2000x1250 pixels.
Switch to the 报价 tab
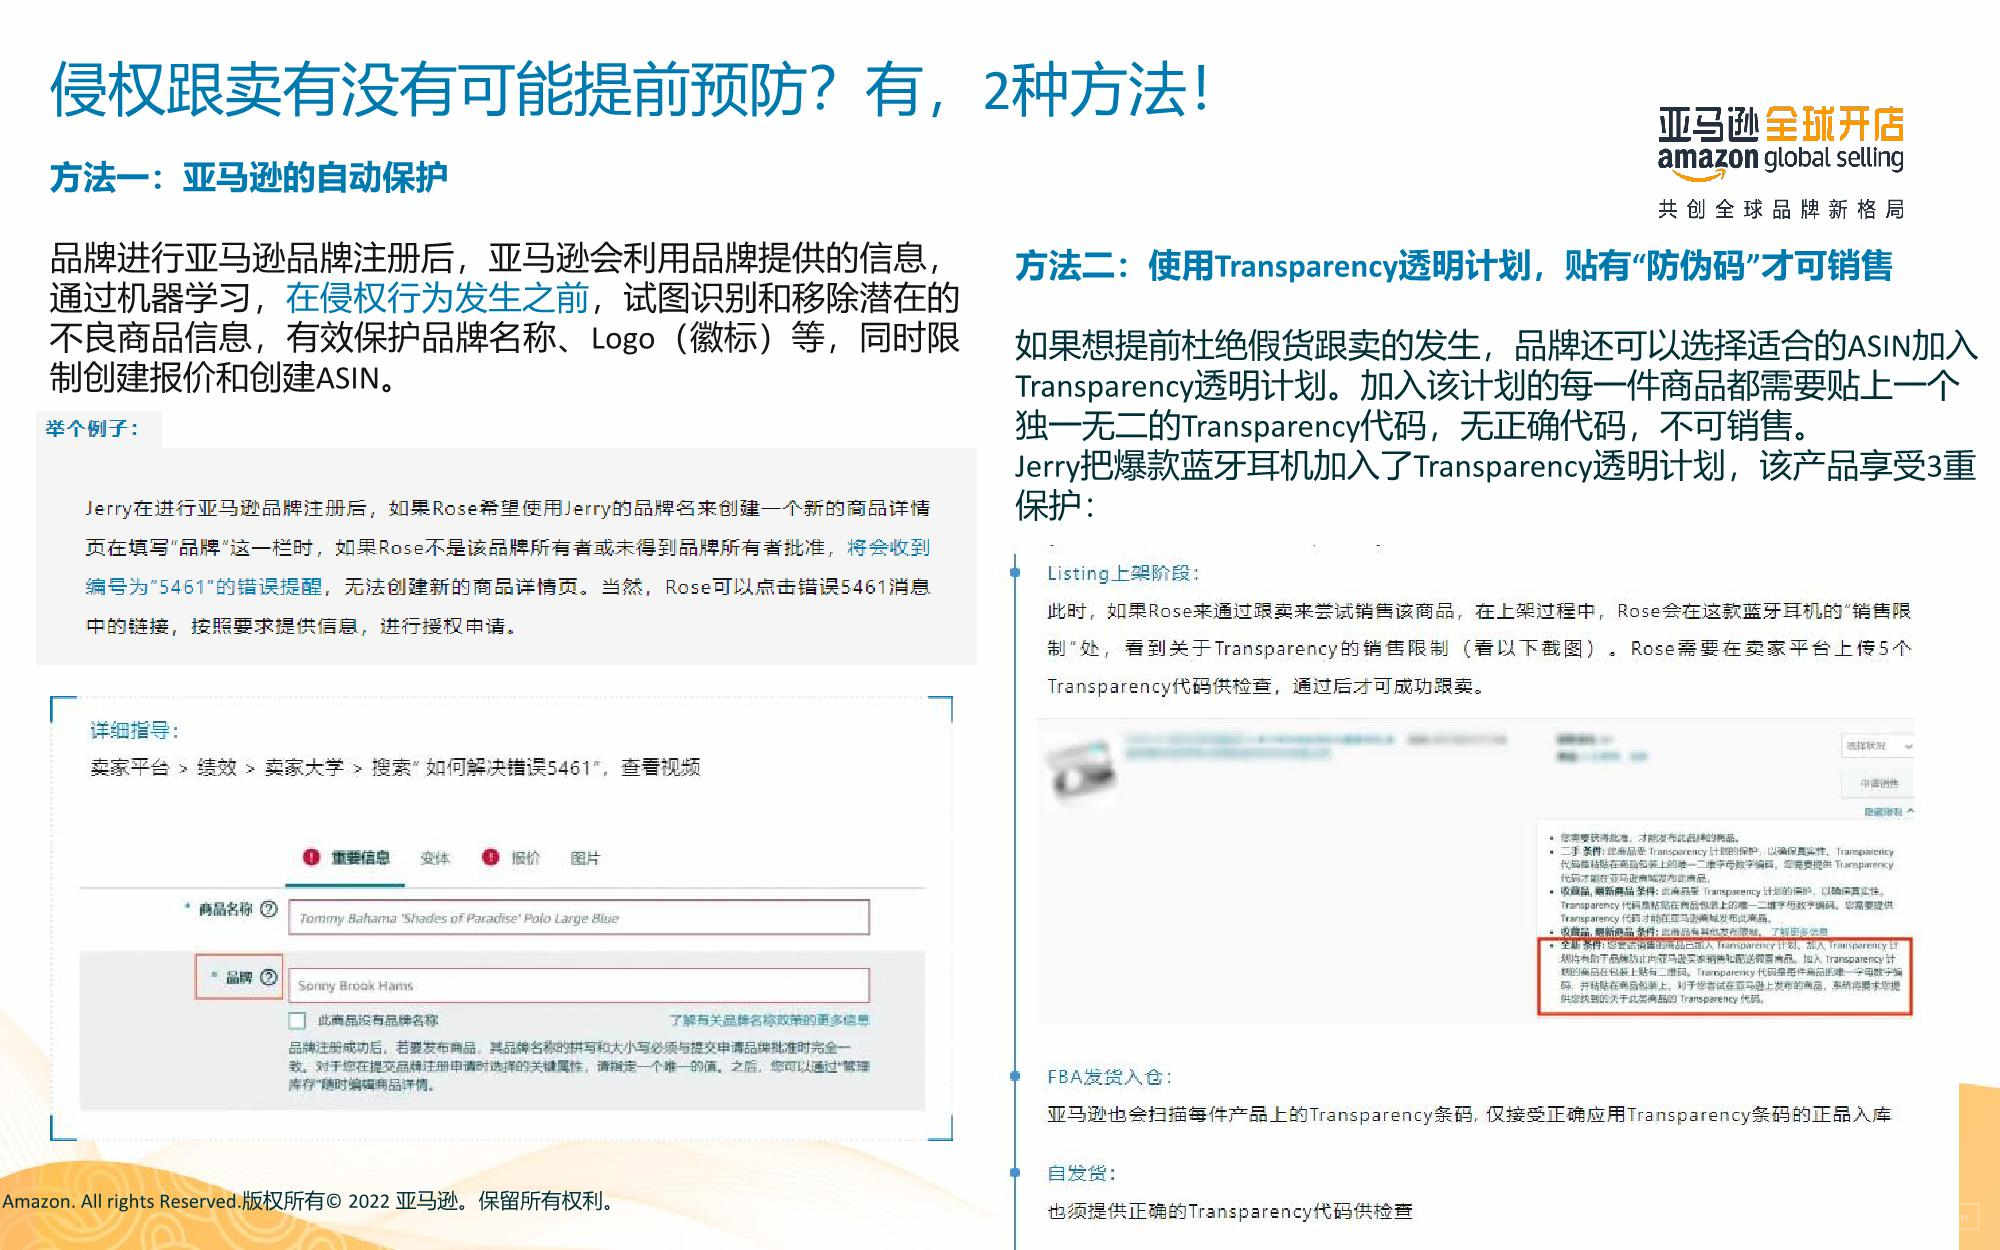tap(525, 858)
